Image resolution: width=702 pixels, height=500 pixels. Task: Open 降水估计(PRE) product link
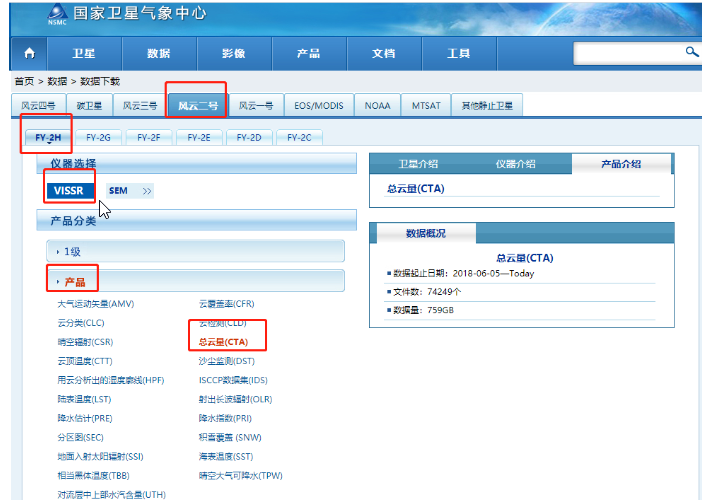[85, 417]
